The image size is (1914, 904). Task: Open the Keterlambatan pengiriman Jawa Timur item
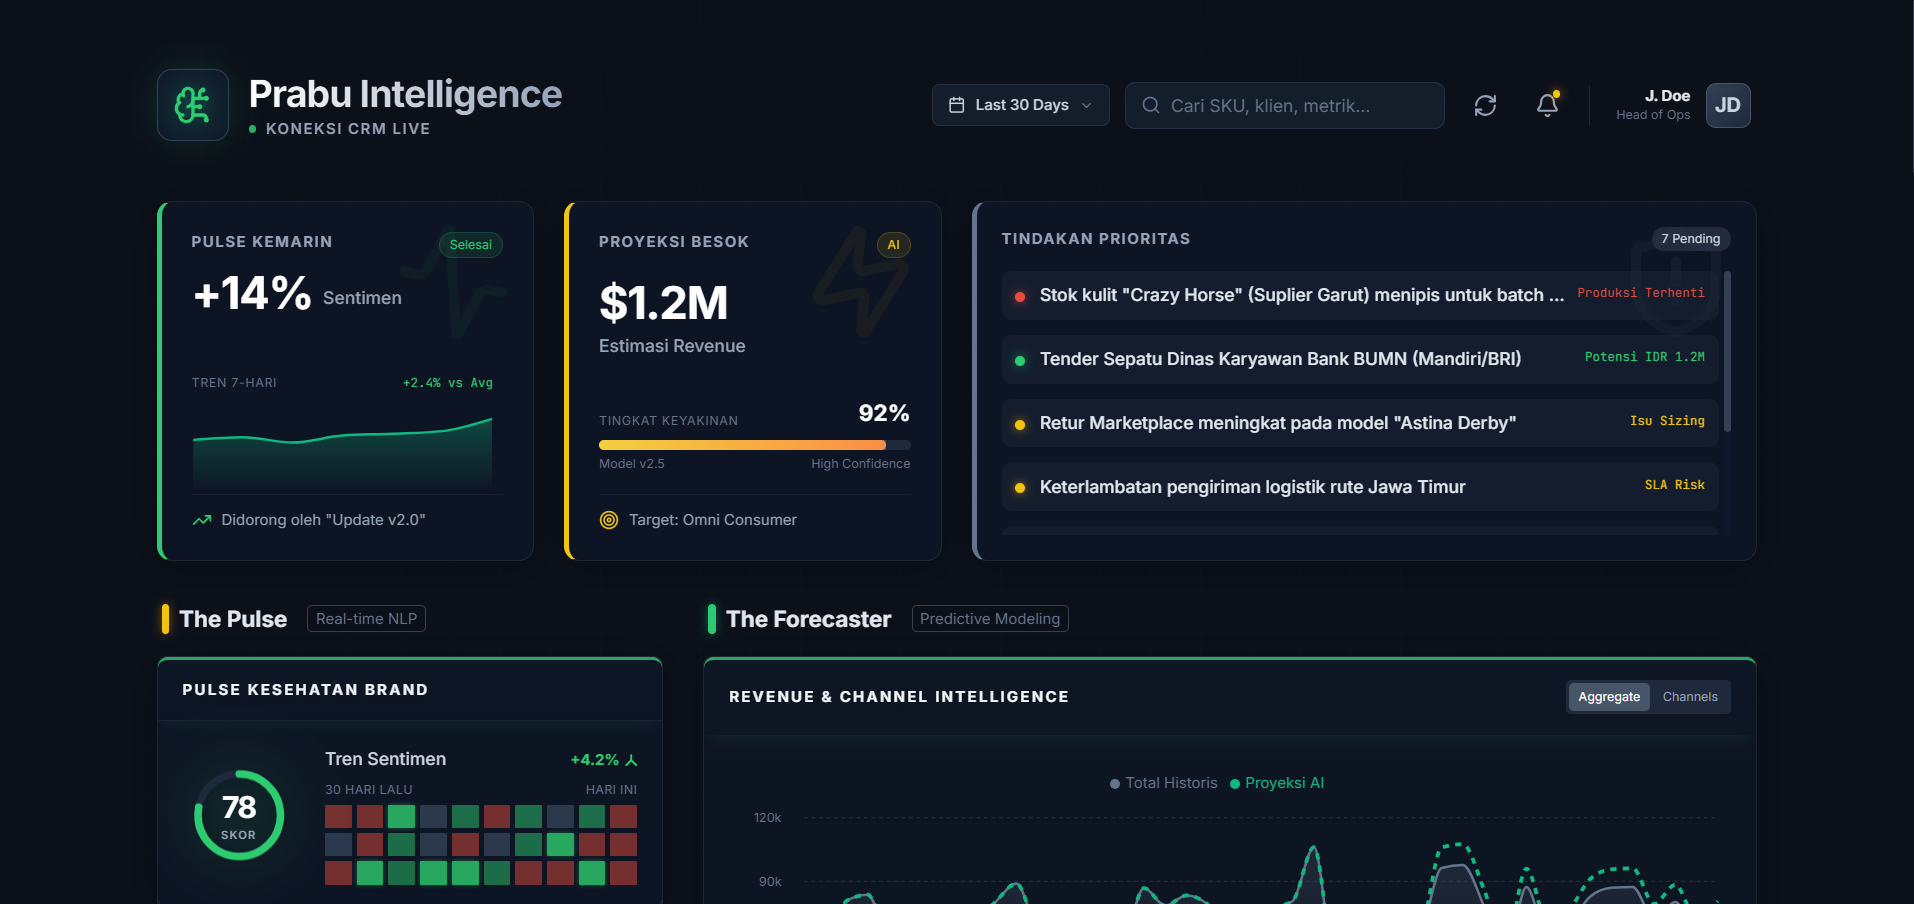pos(1360,487)
